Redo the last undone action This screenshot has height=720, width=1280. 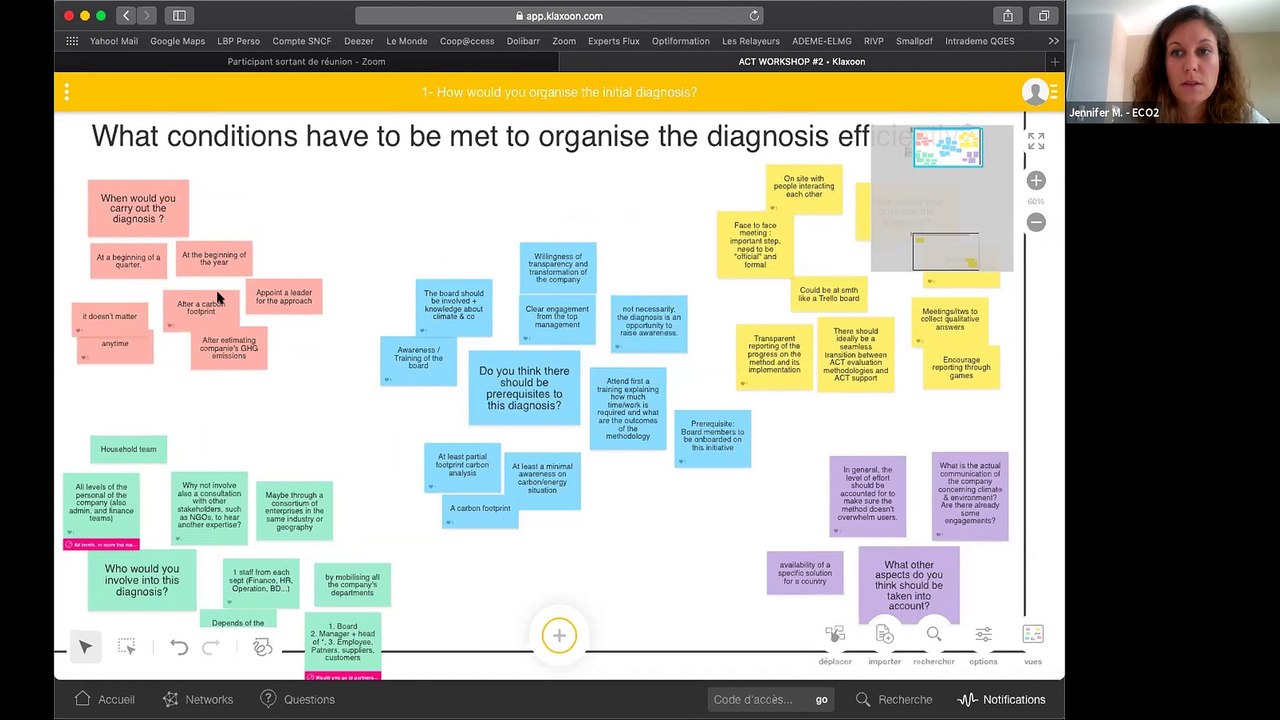(x=210, y=648)
